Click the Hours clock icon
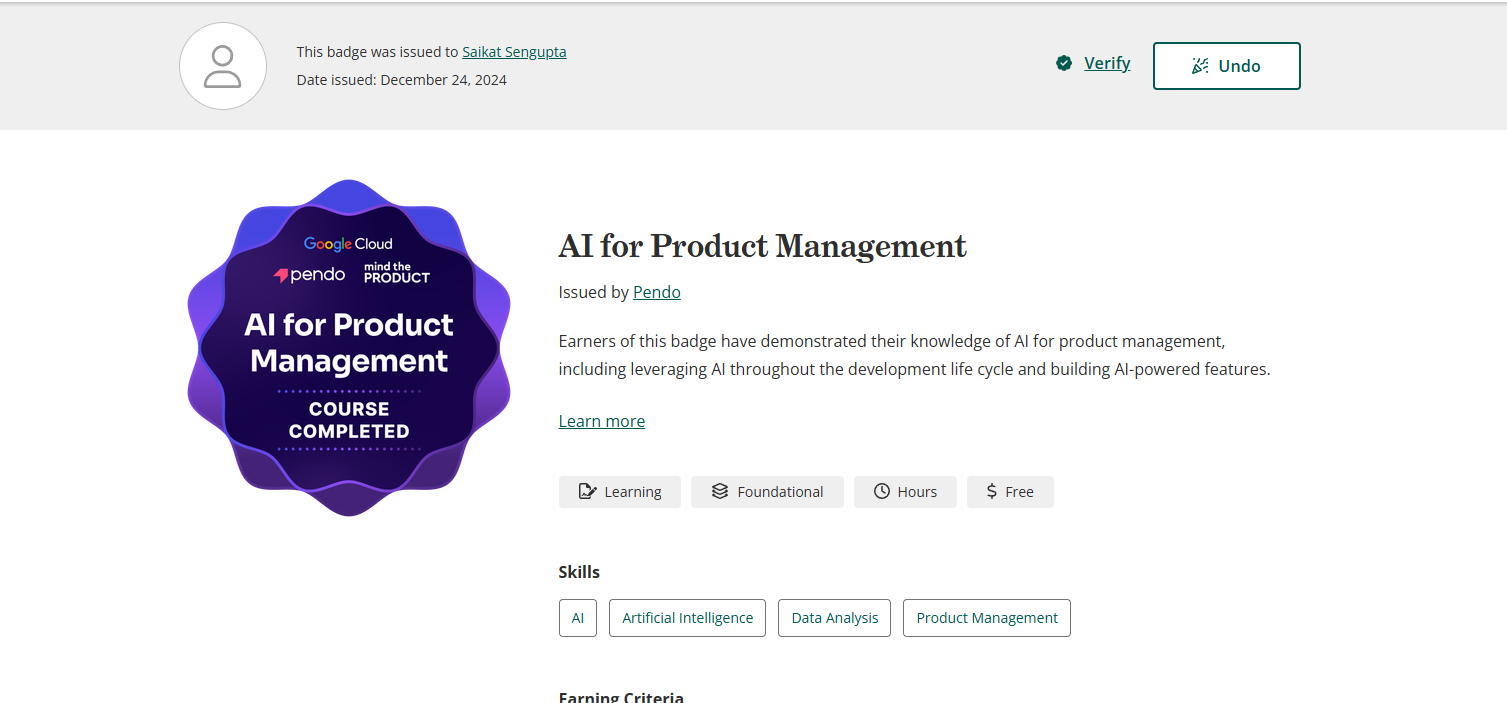1507x703 pixels. (x=882, y=492)
